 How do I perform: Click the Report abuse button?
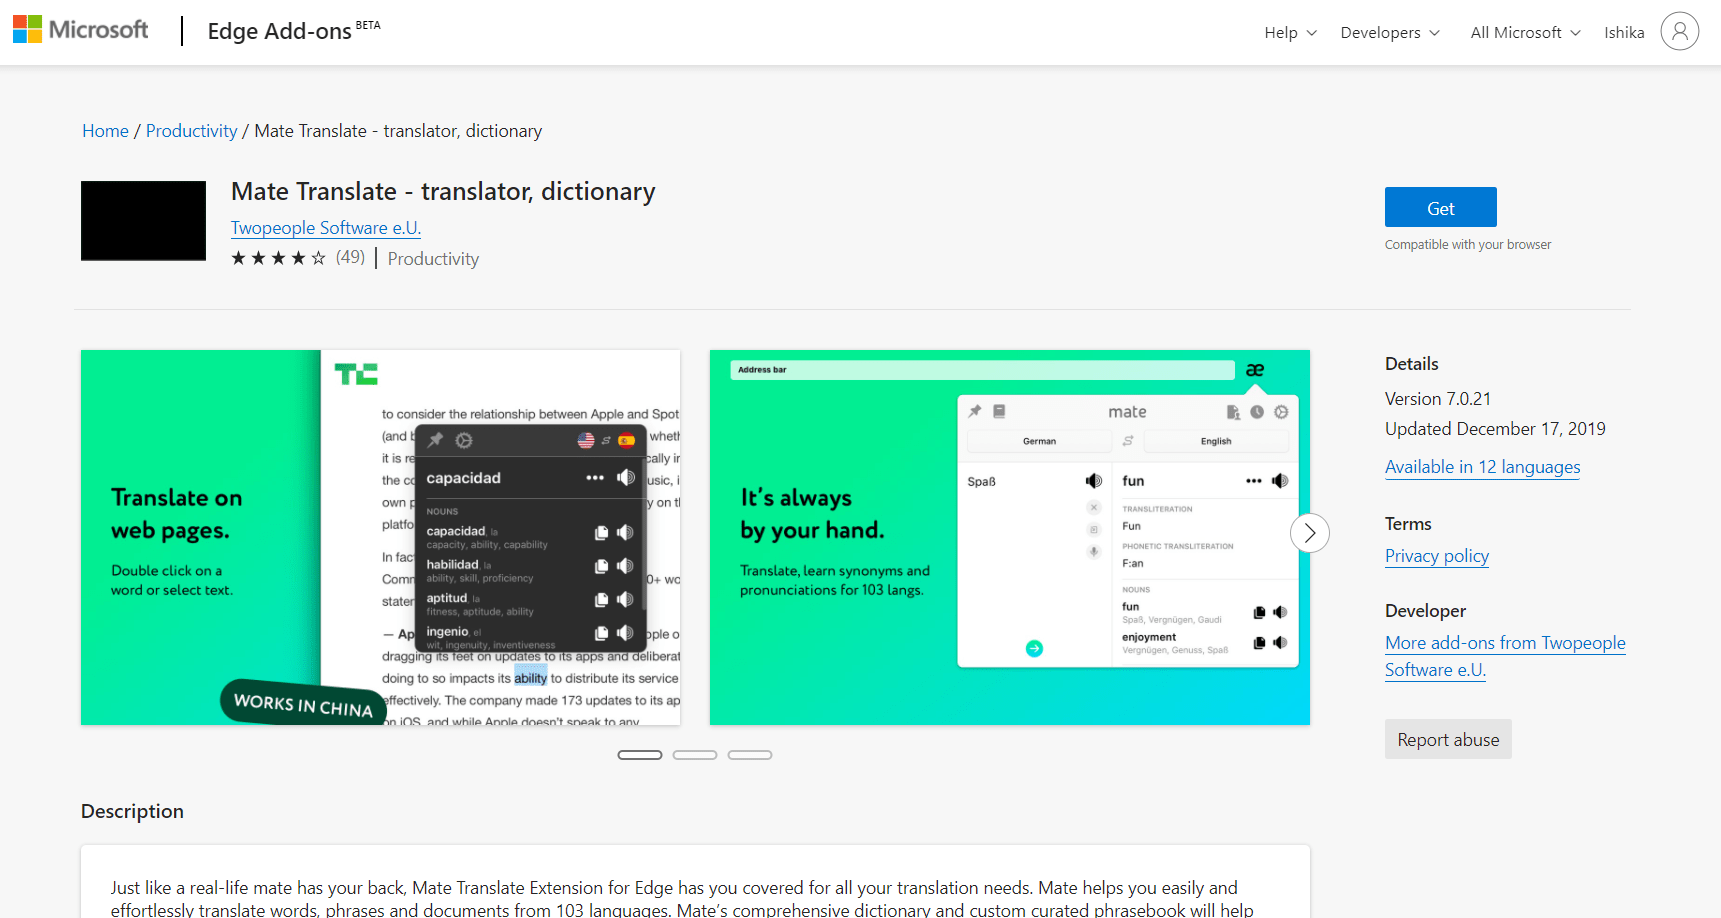[1448, 739]
